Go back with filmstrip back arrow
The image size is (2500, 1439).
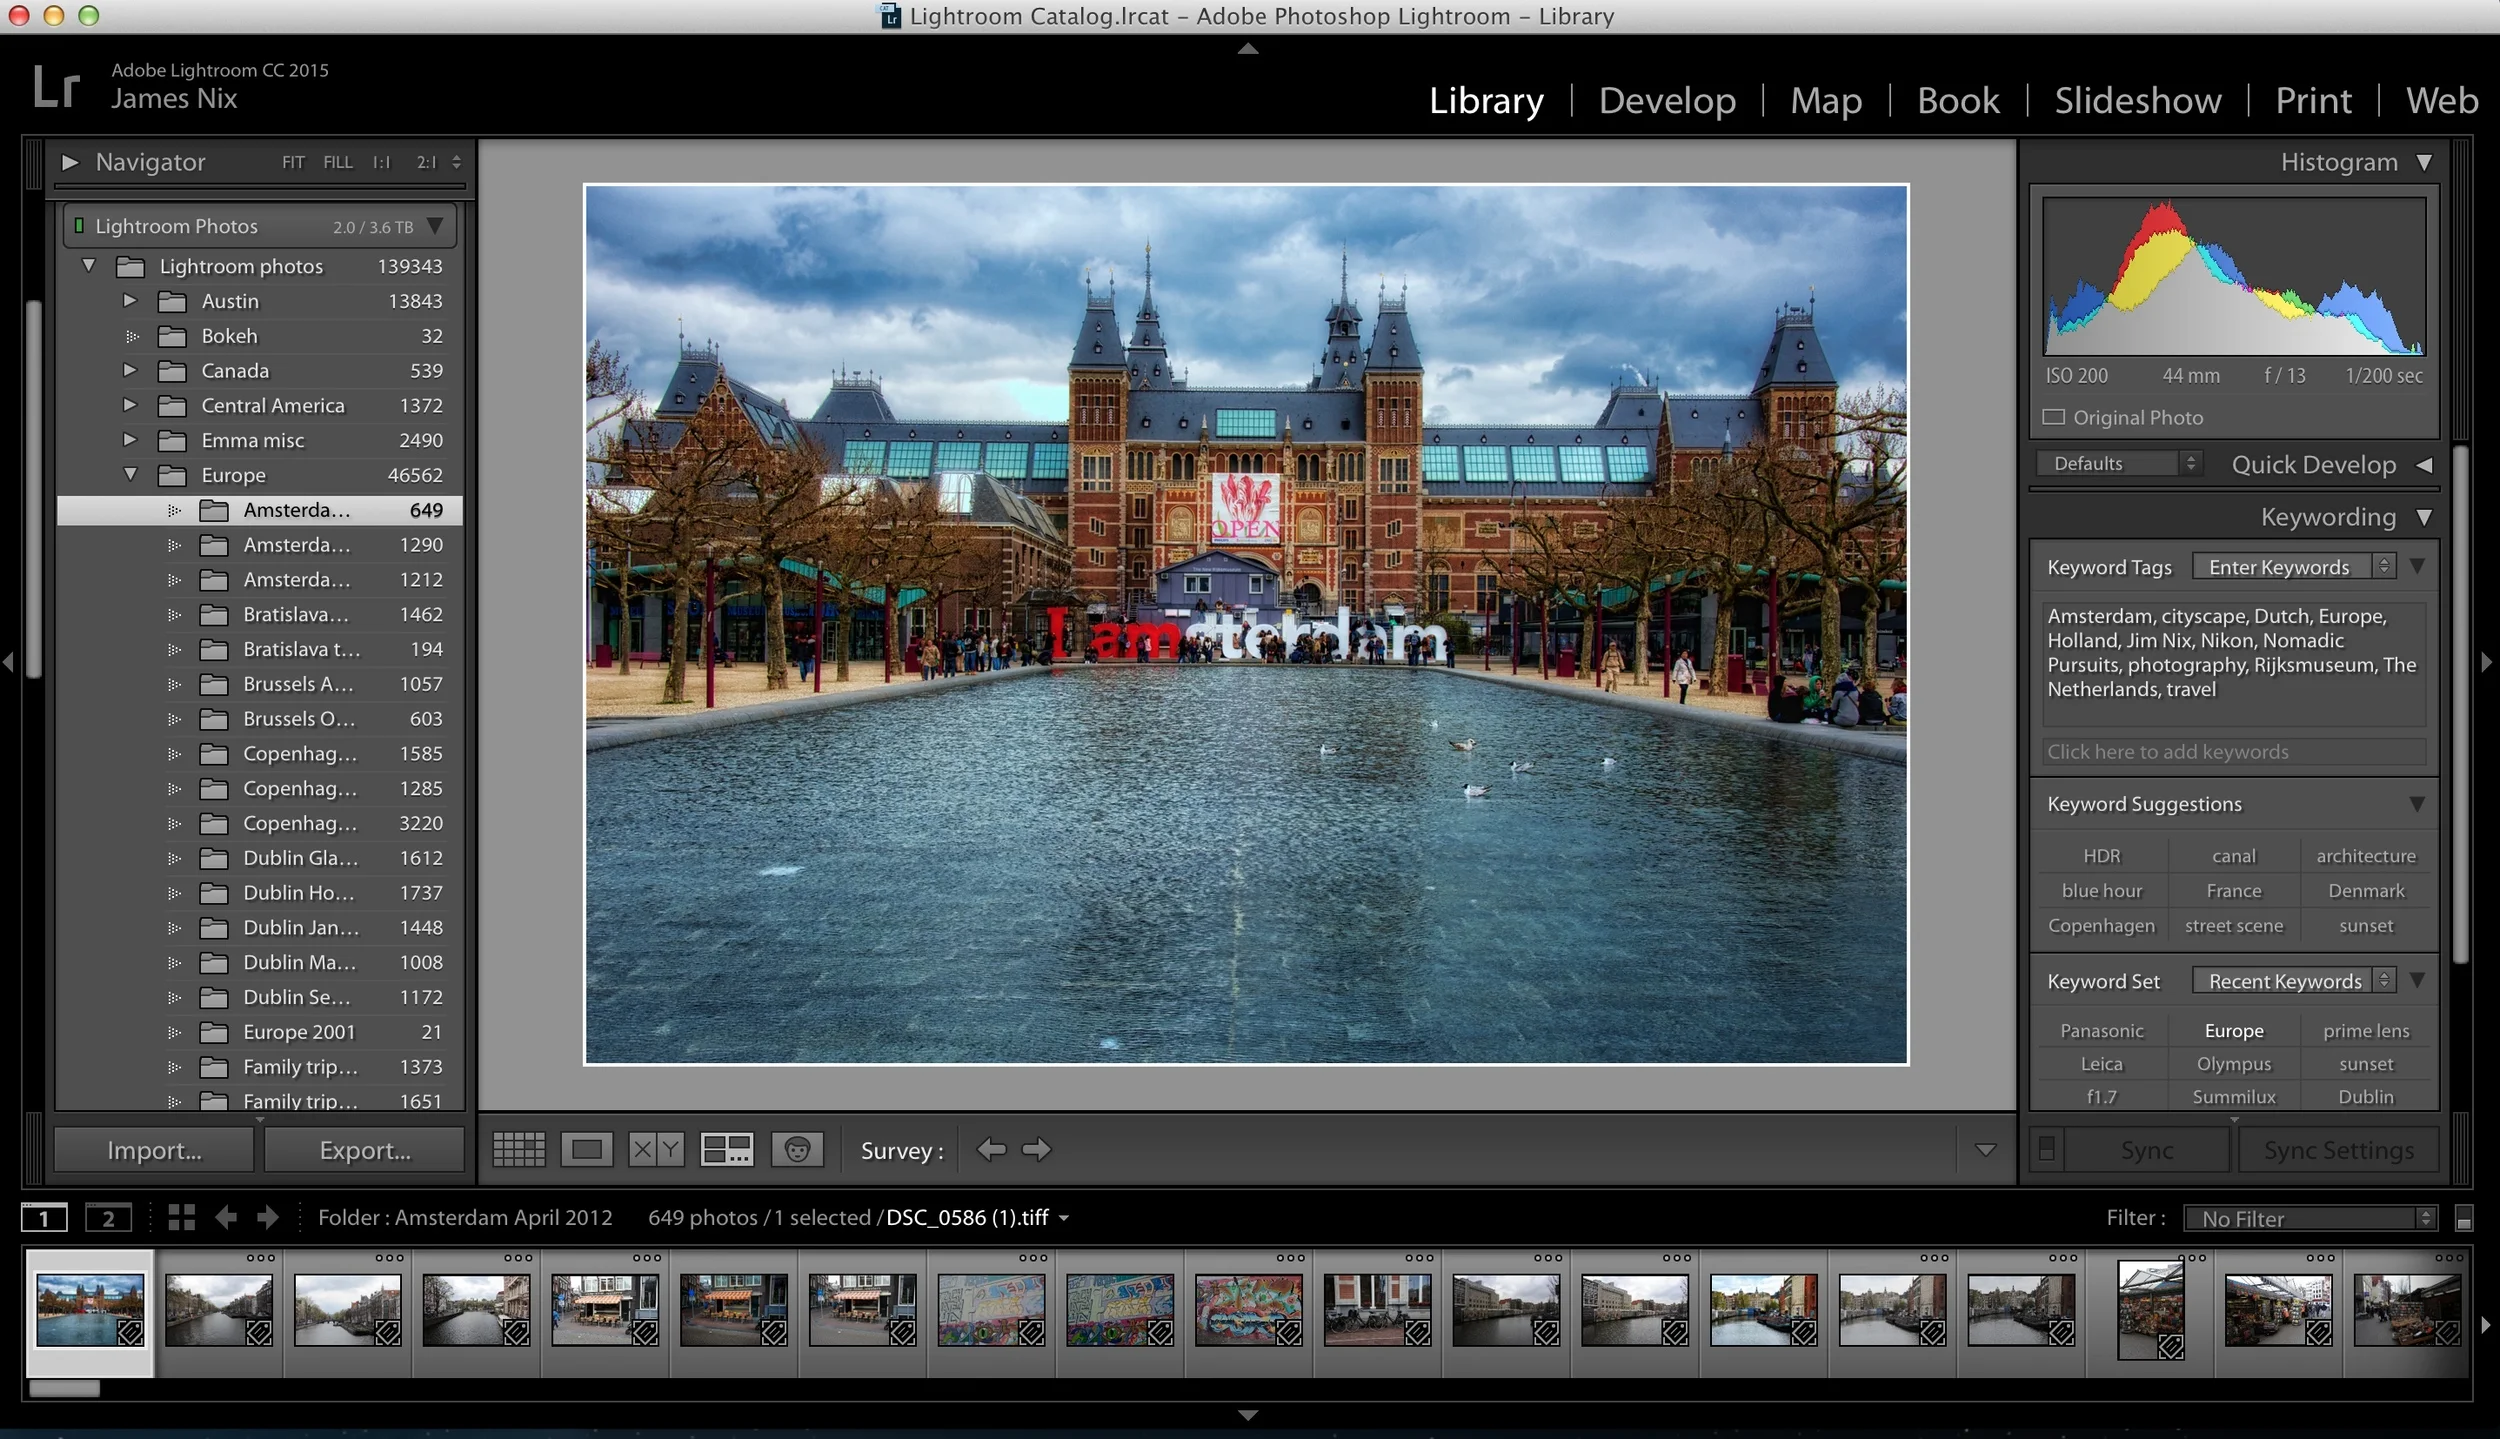point(226,1217)
